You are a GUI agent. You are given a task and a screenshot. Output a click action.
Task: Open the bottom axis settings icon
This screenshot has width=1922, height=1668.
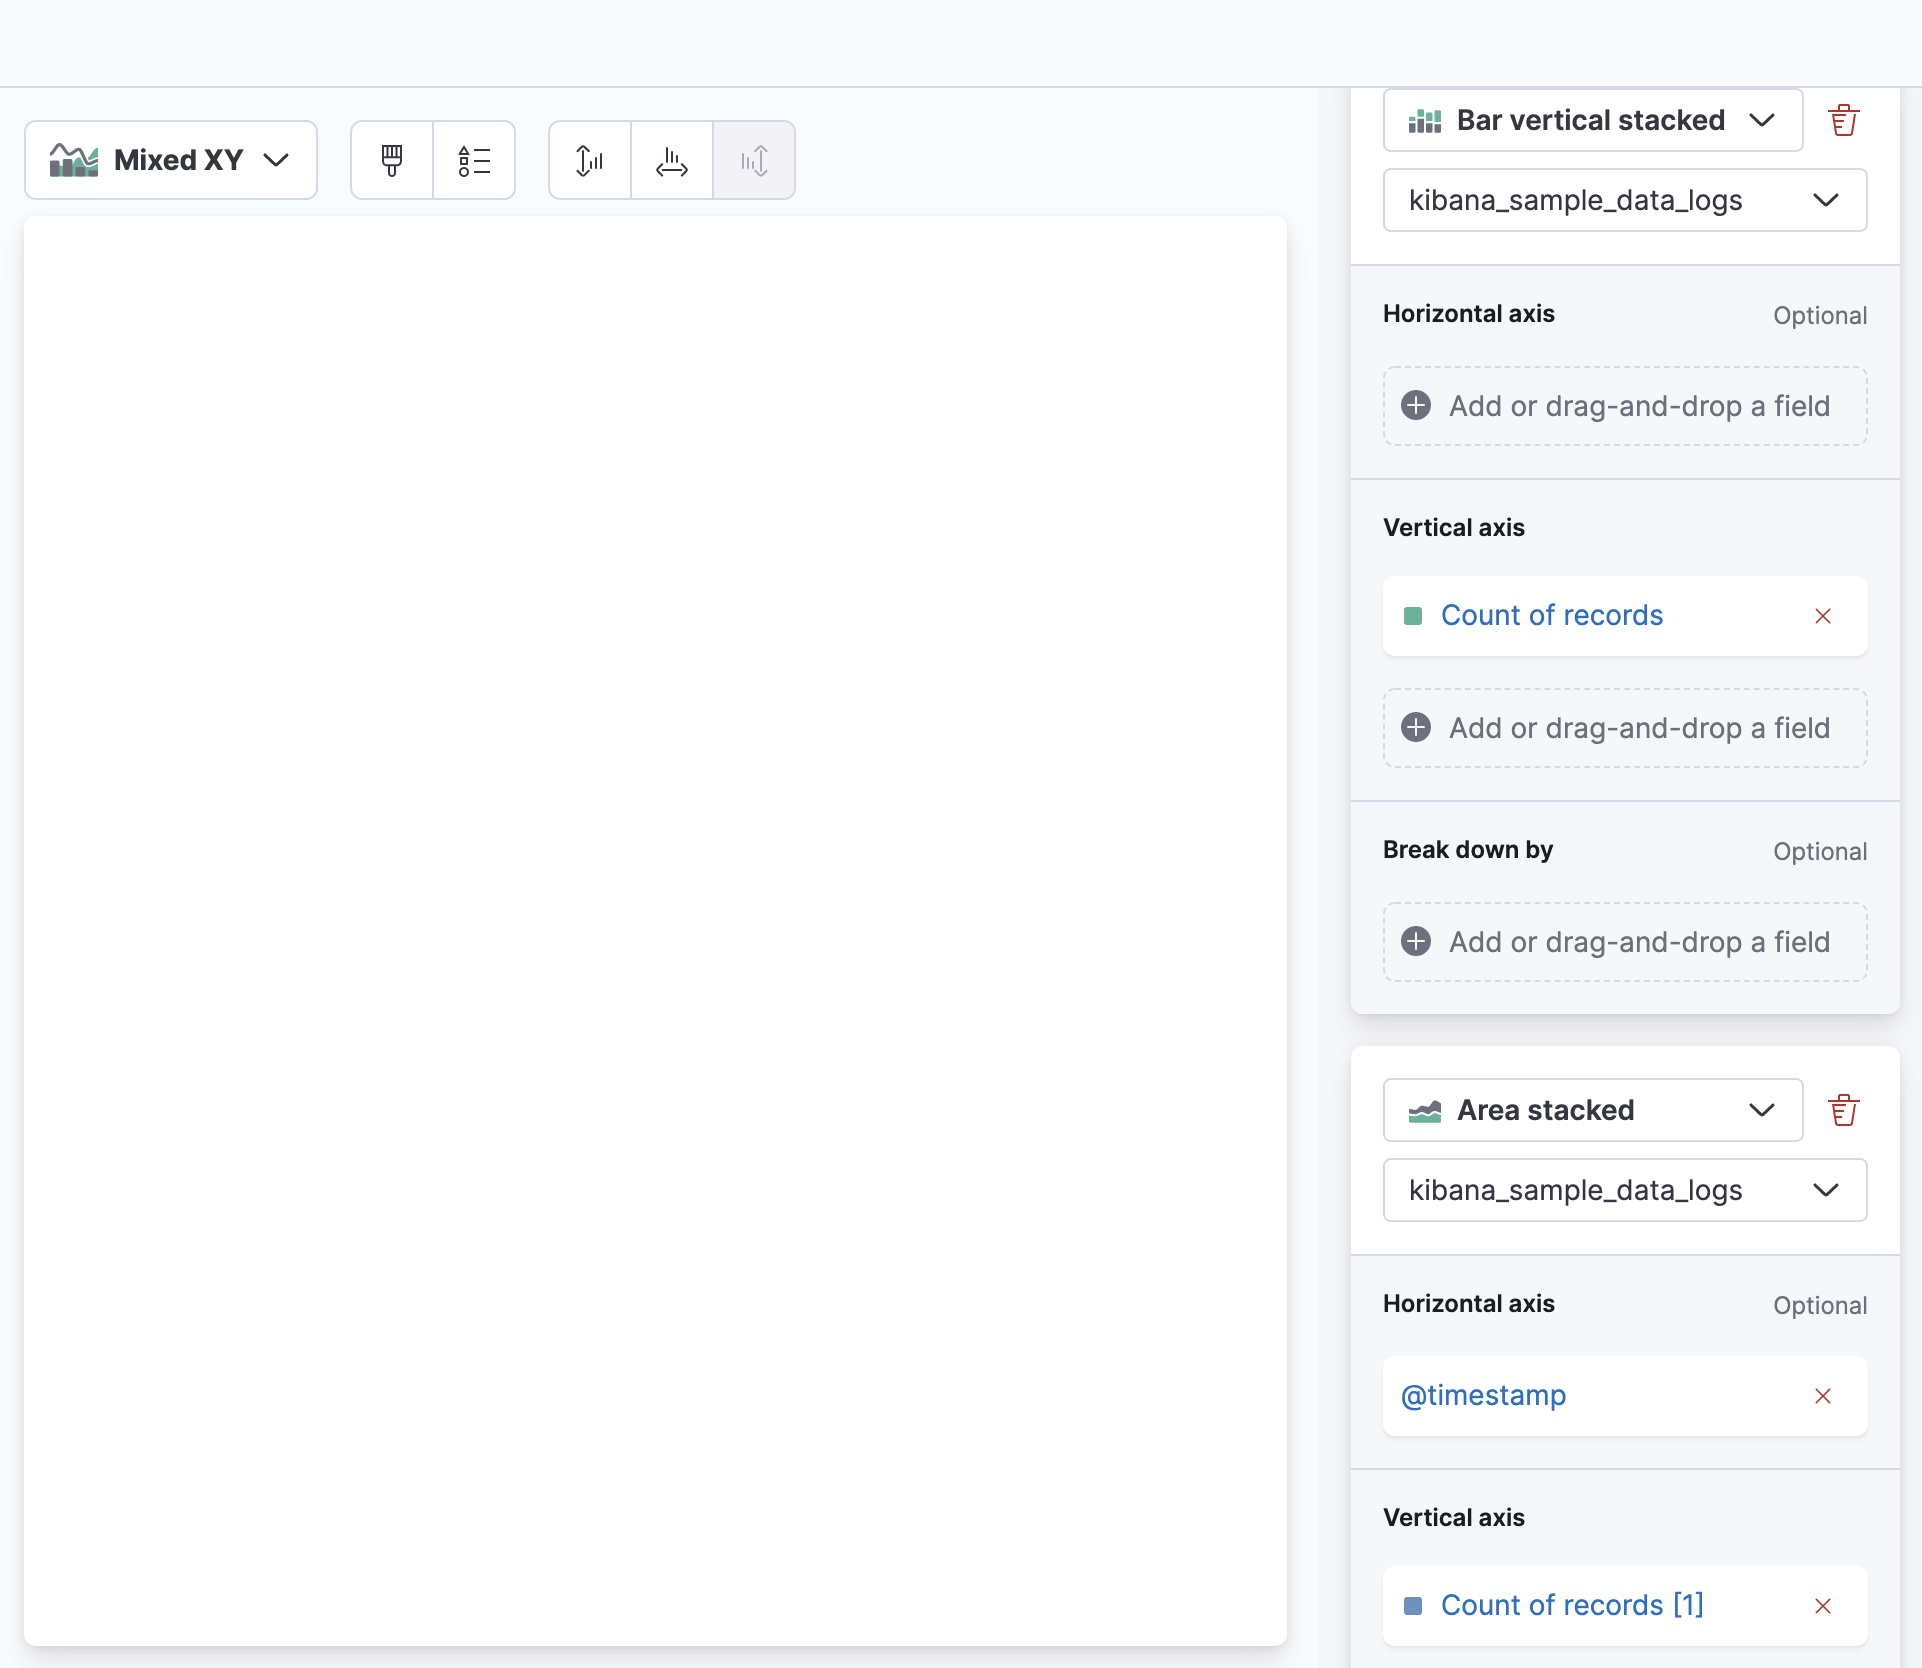(671, 159)
